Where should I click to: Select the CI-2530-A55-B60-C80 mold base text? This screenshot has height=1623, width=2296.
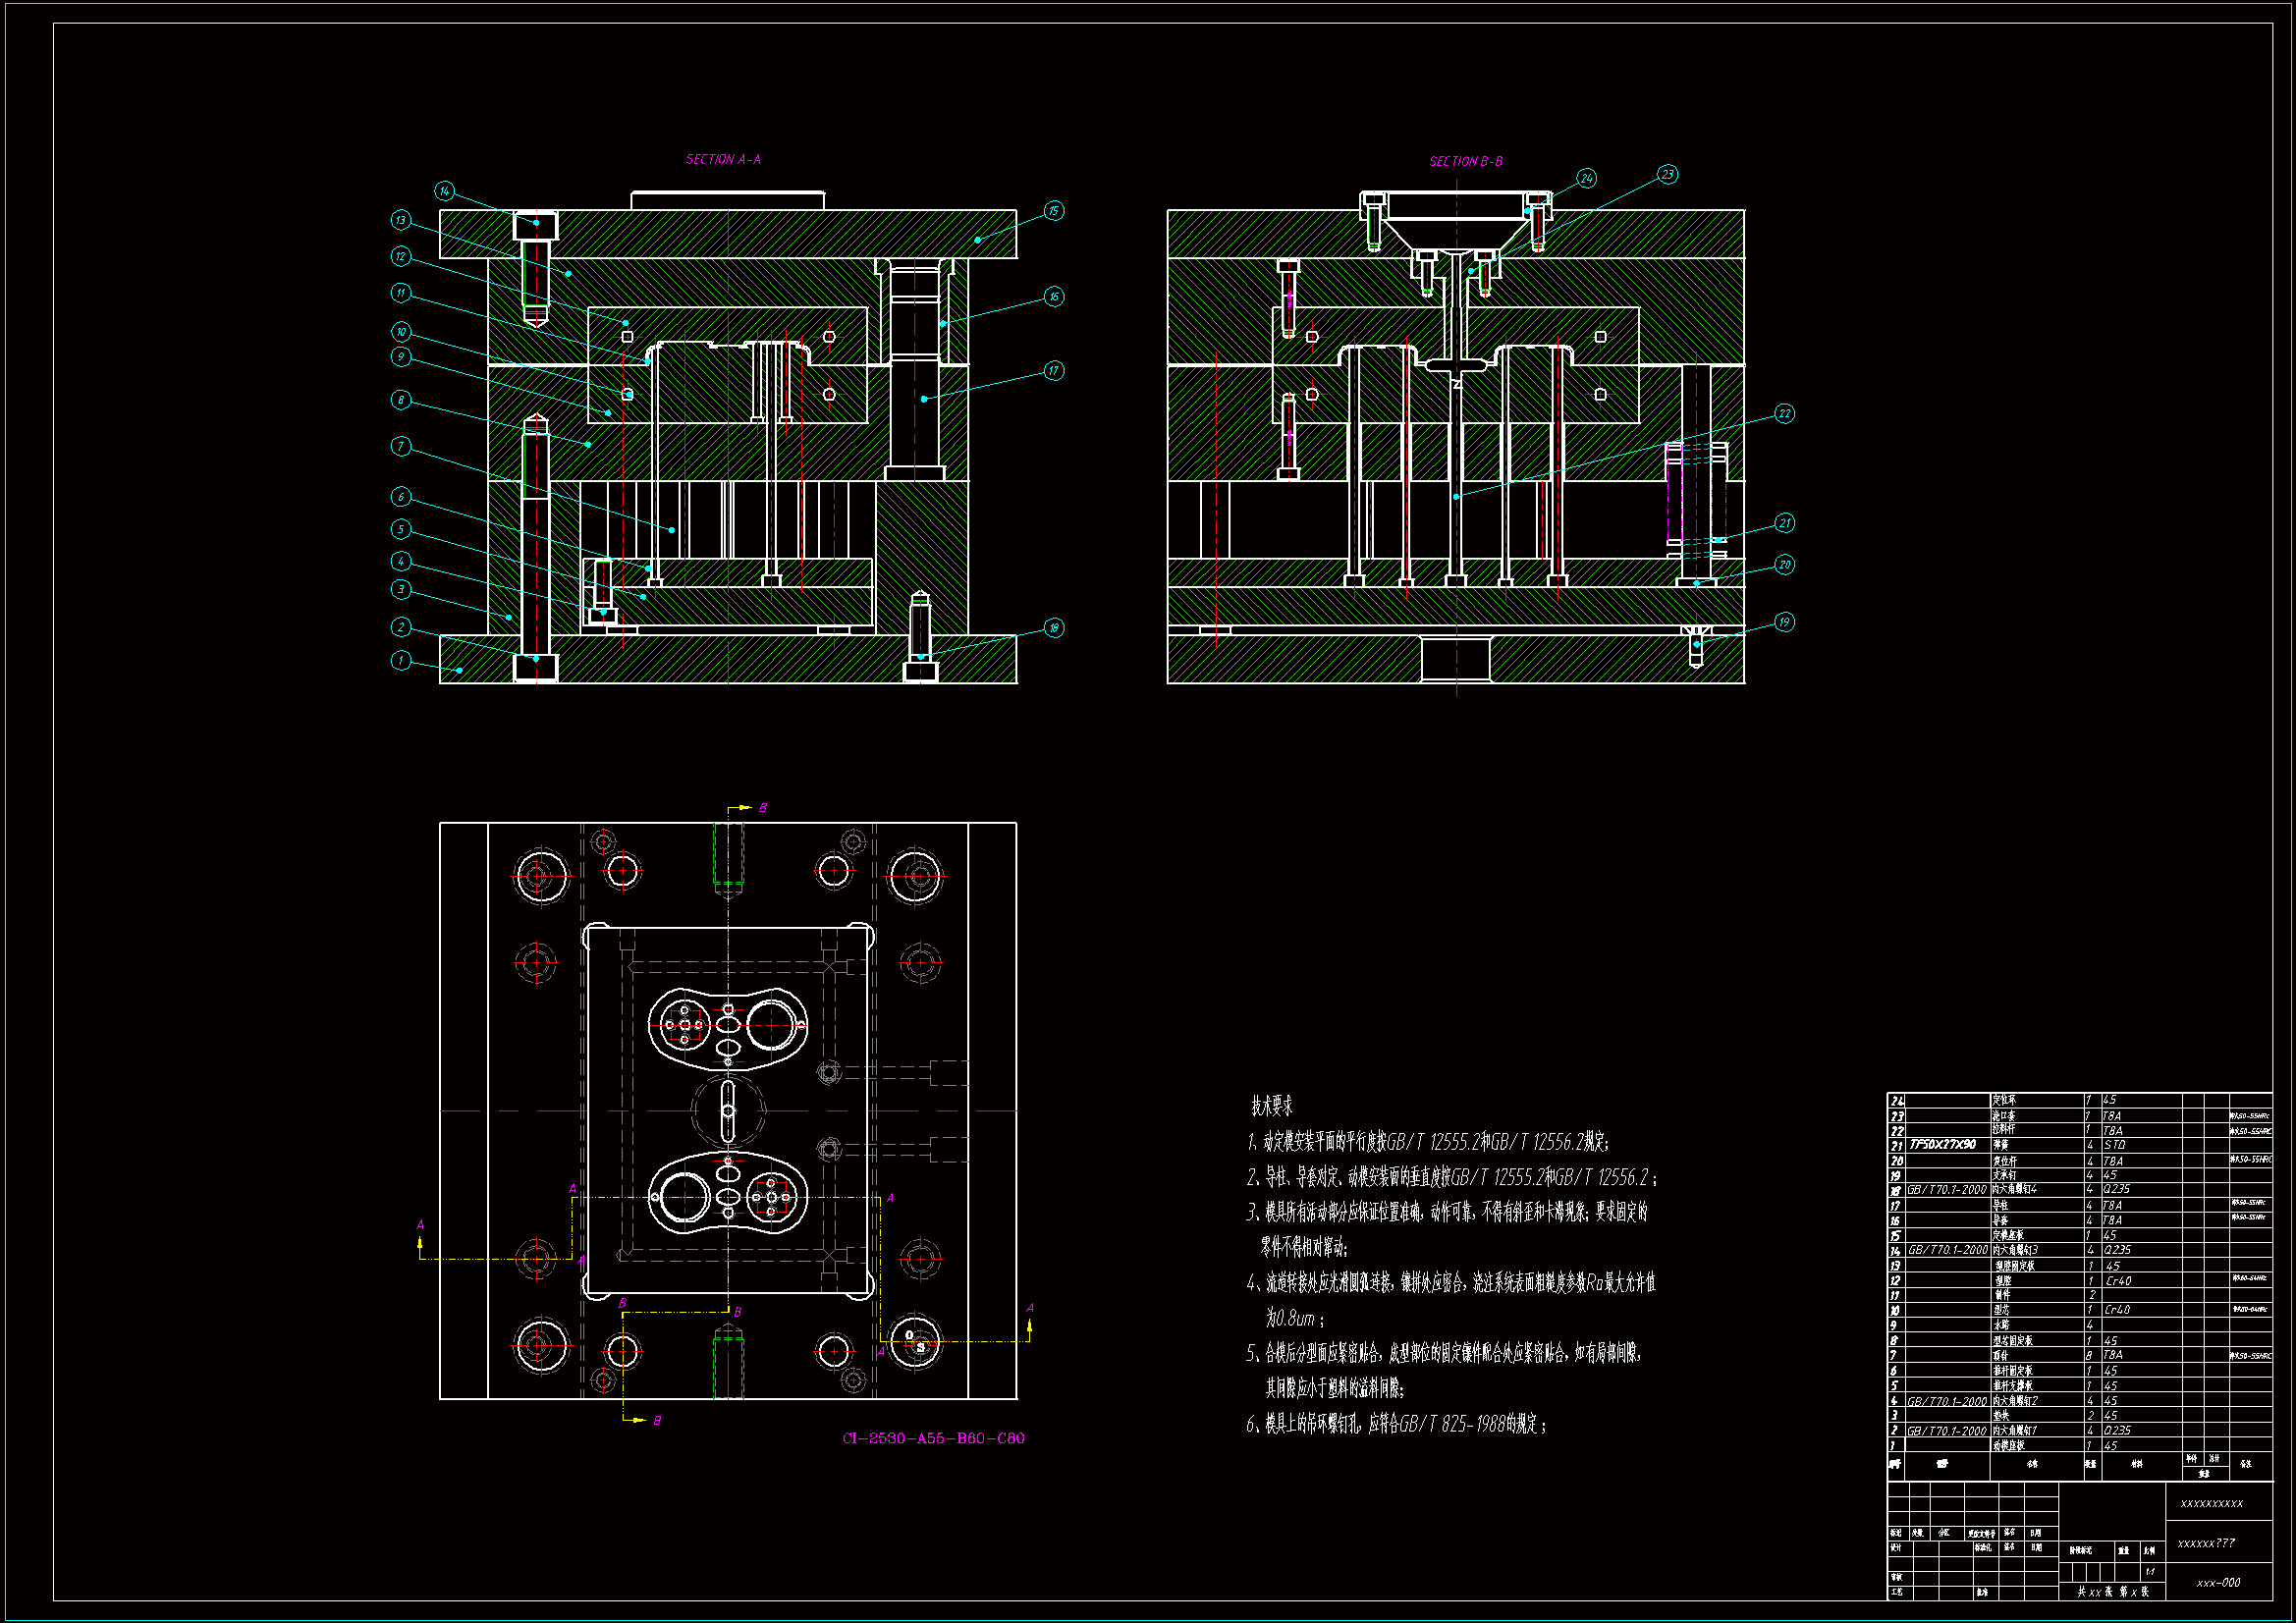(x=933, y=1438)
